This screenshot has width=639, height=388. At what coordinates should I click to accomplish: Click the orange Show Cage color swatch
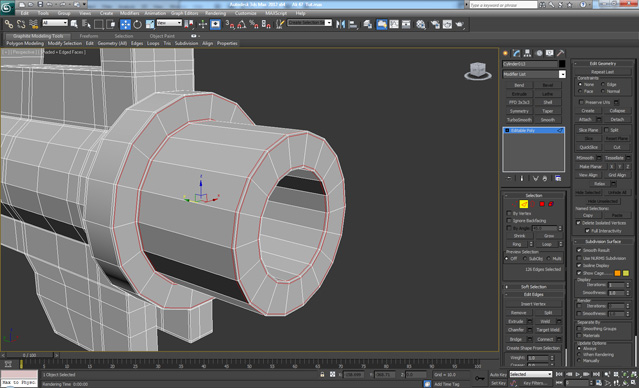[x=617, y=273]
